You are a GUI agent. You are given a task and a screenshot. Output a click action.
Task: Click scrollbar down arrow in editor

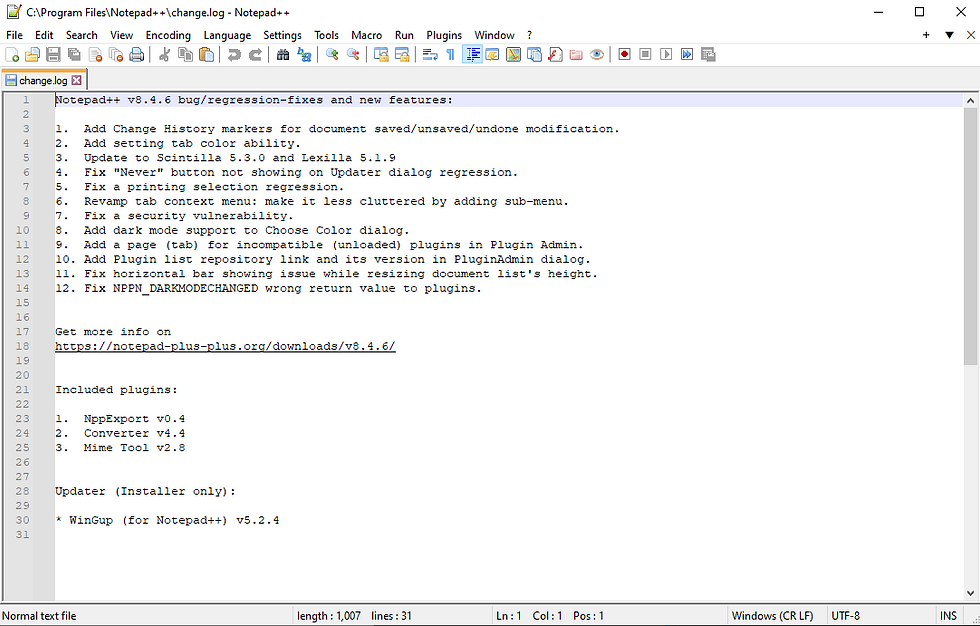point(971,594)
